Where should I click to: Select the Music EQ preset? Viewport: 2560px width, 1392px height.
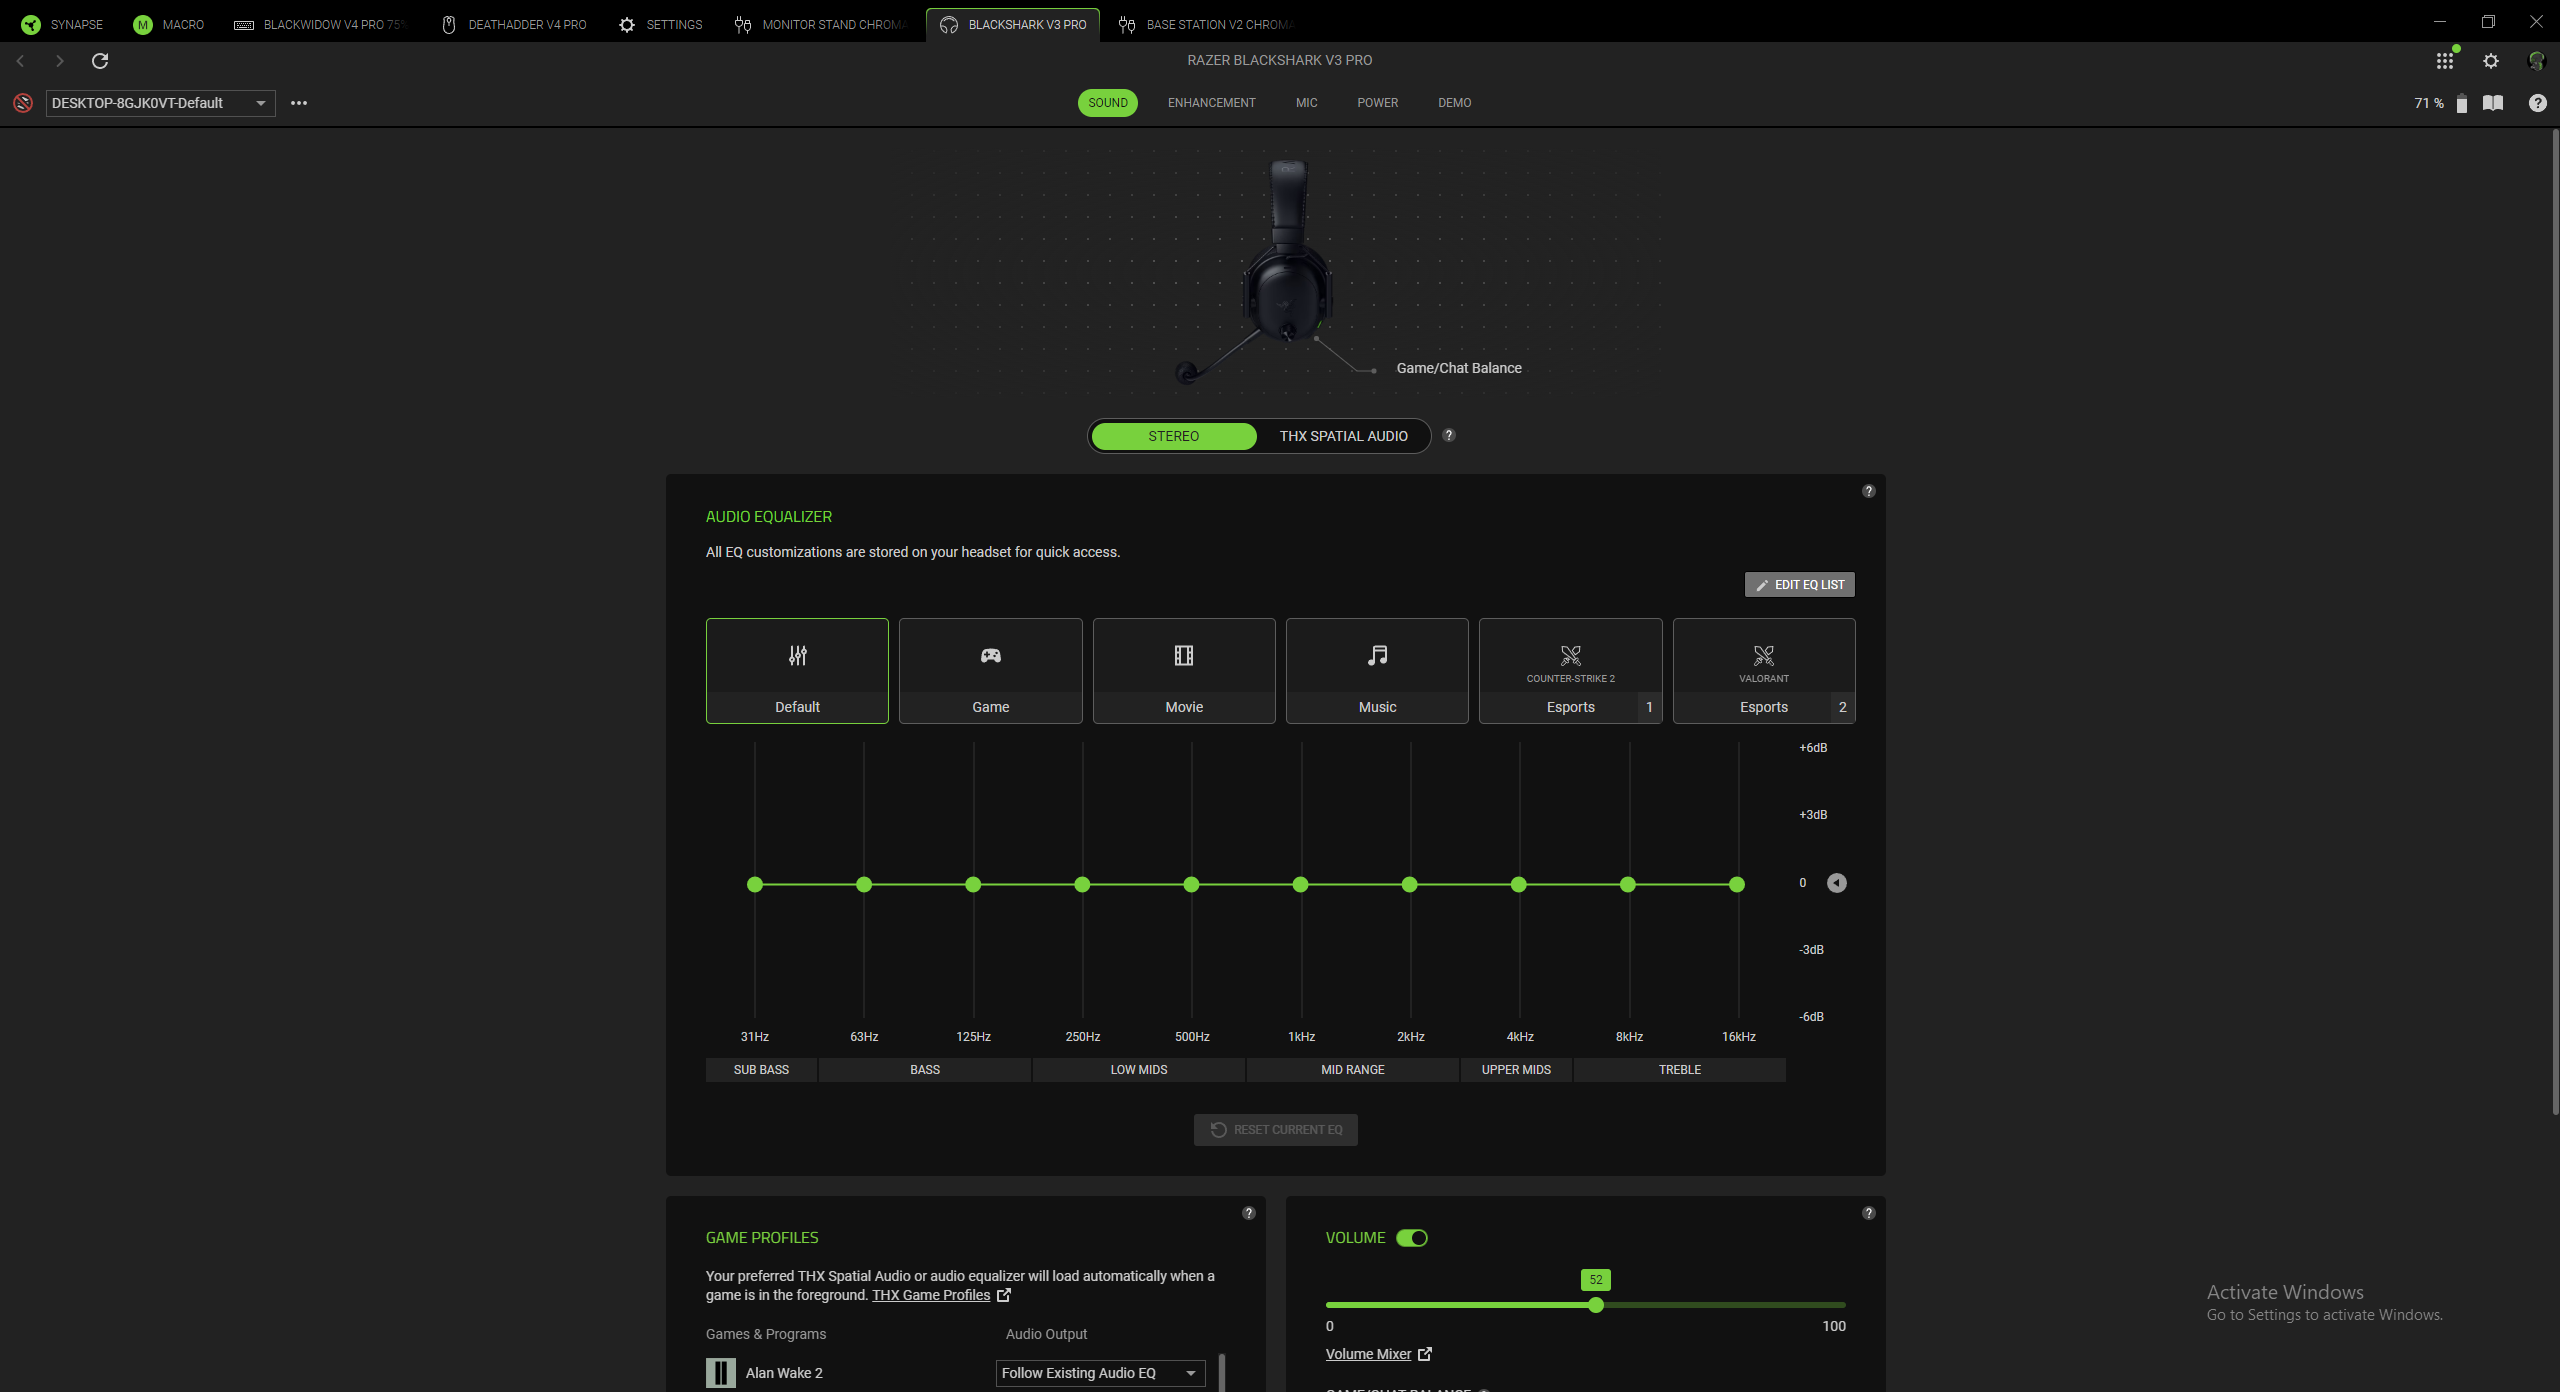[1377, 671]
